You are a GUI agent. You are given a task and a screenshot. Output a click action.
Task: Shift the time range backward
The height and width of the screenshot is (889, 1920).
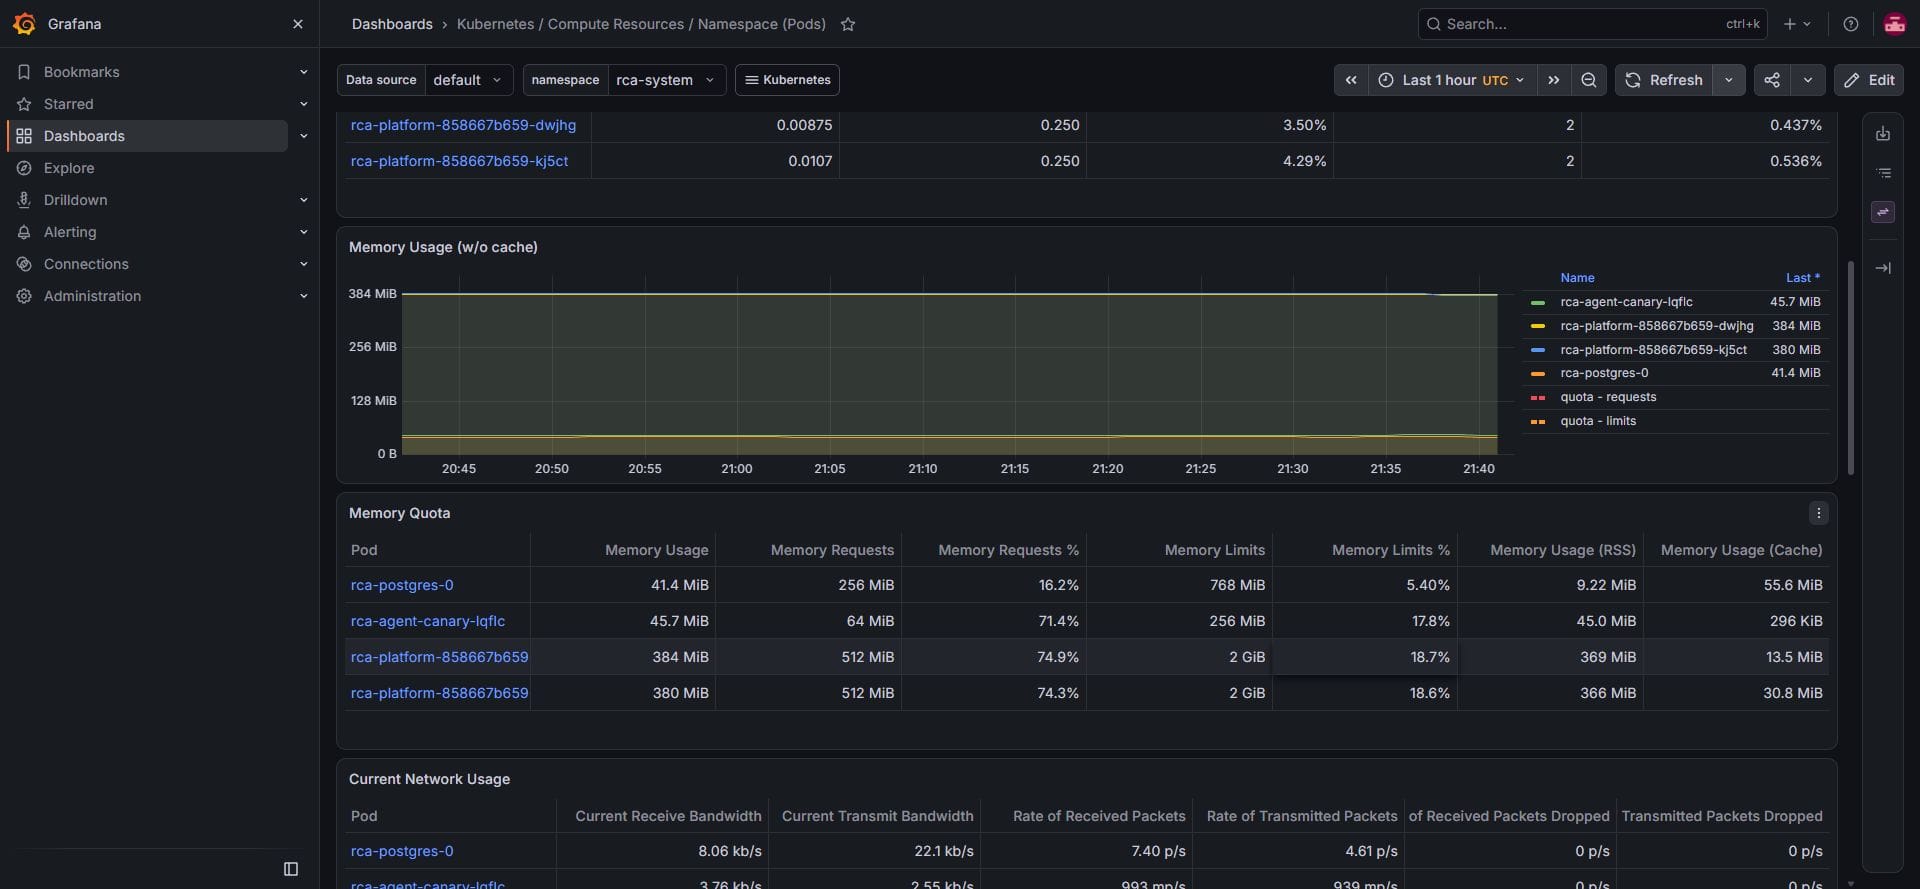[1351, 80]
